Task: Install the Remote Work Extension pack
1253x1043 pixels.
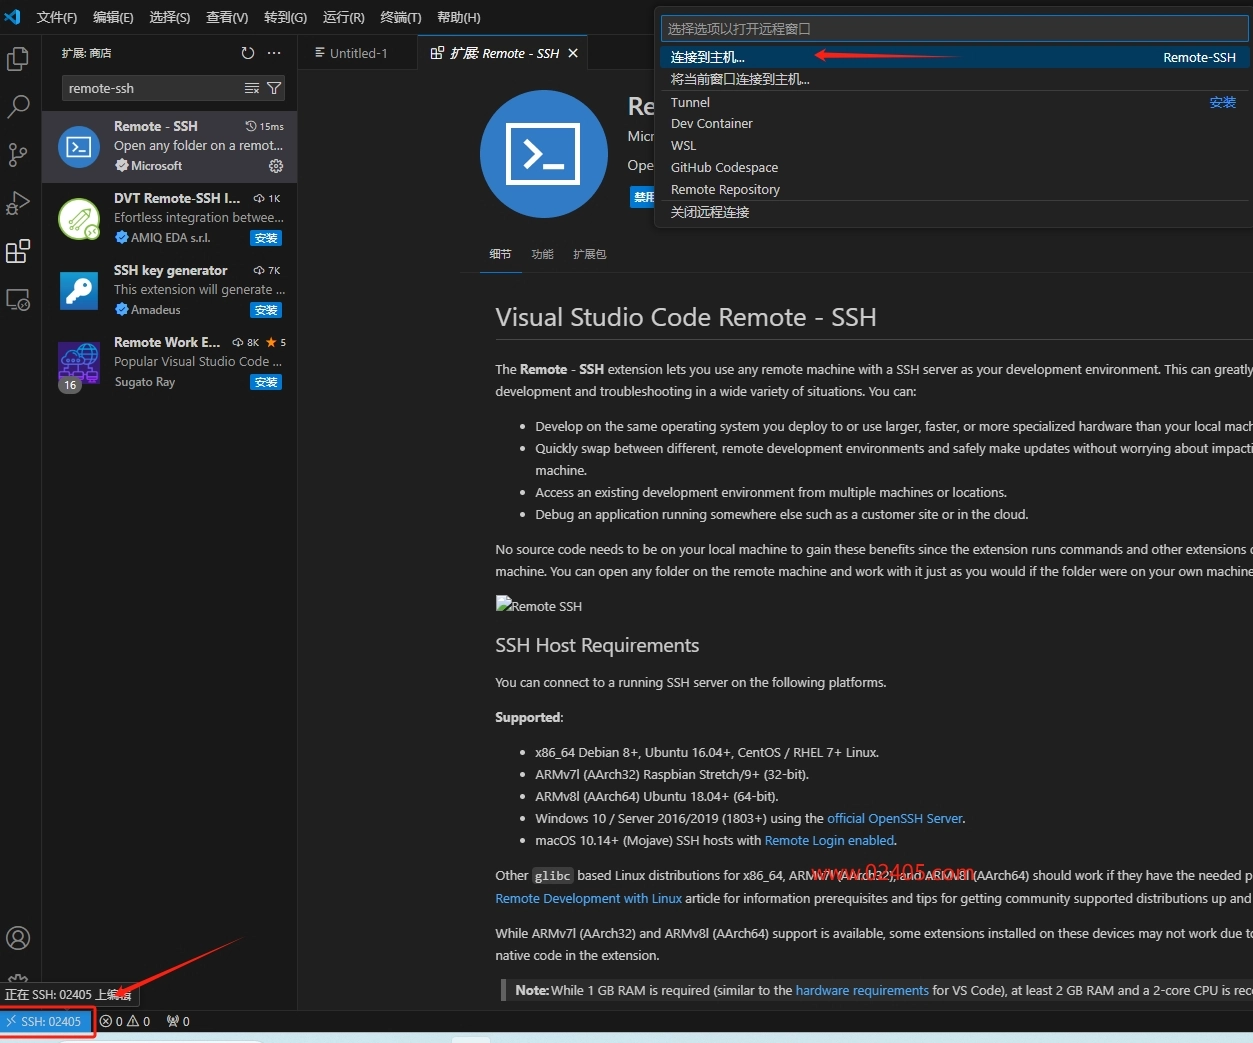Action: (x=266, y=382)
